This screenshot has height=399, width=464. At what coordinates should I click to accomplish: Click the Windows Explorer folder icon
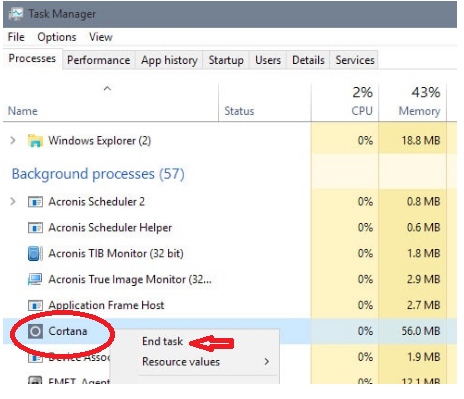click(x=35, y=141)
